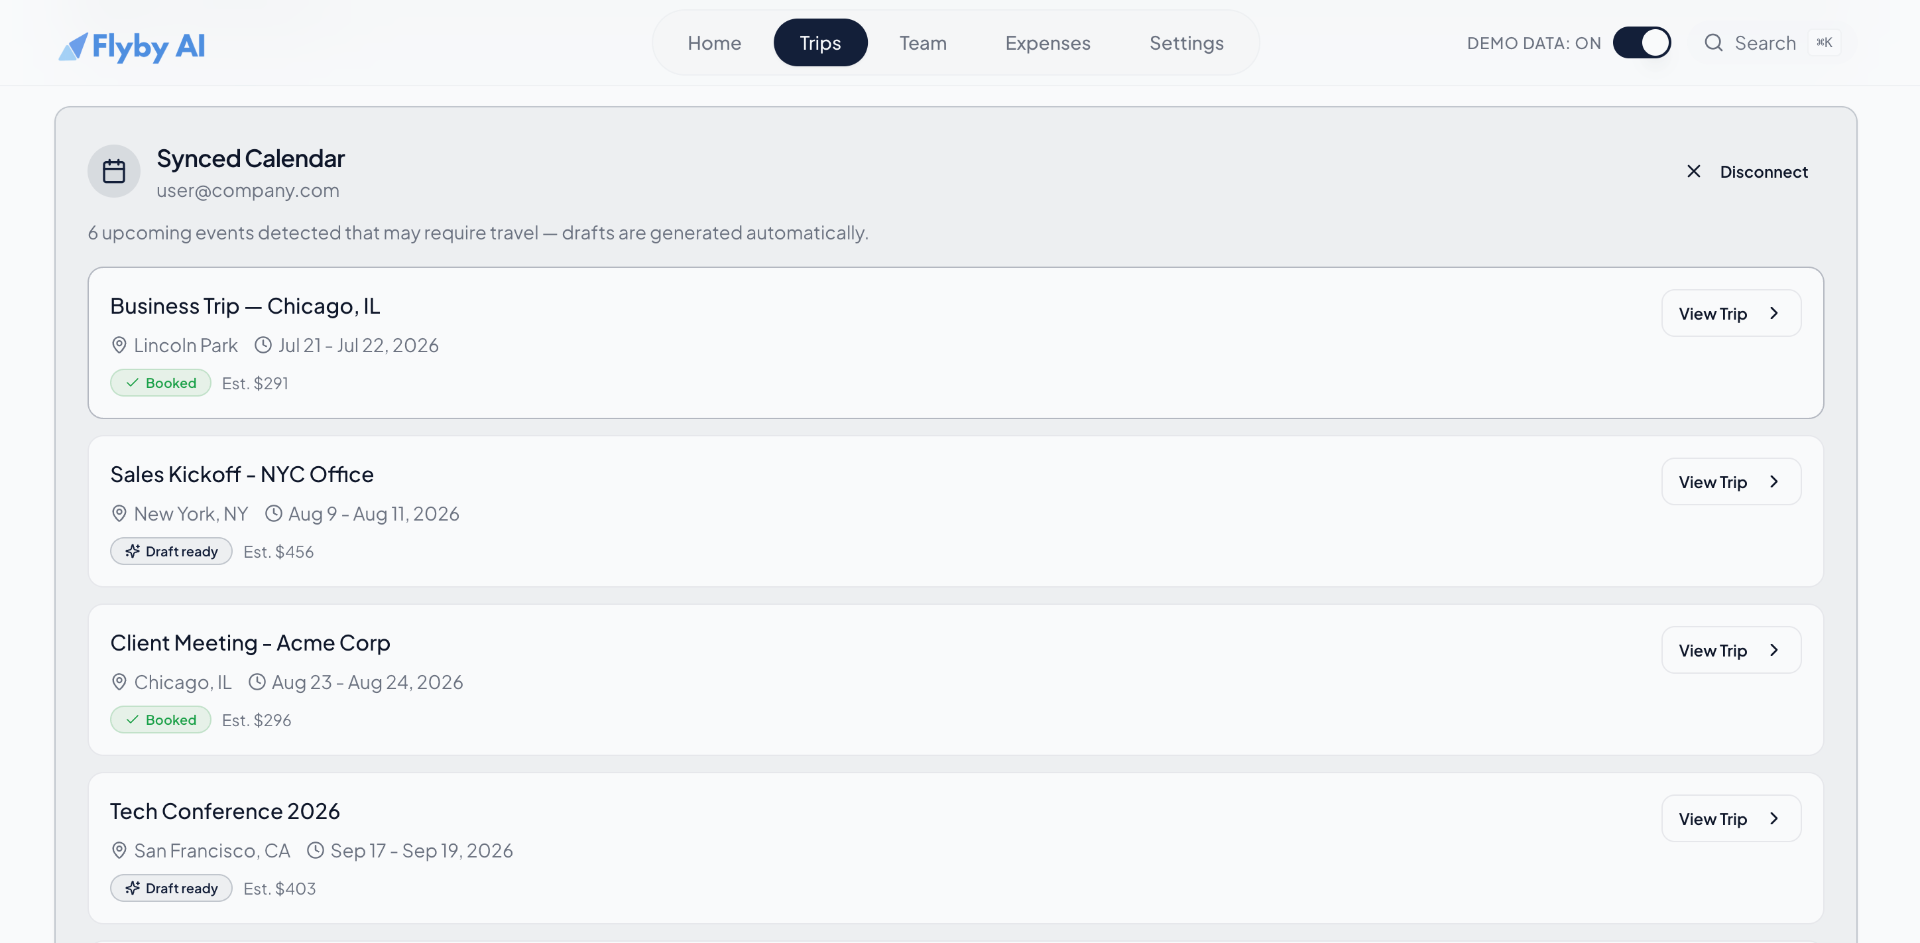View Trip for Business Trip — Chicago, IL
The height and width of the screenshot is (943, 1920).
pos(1731,314)
